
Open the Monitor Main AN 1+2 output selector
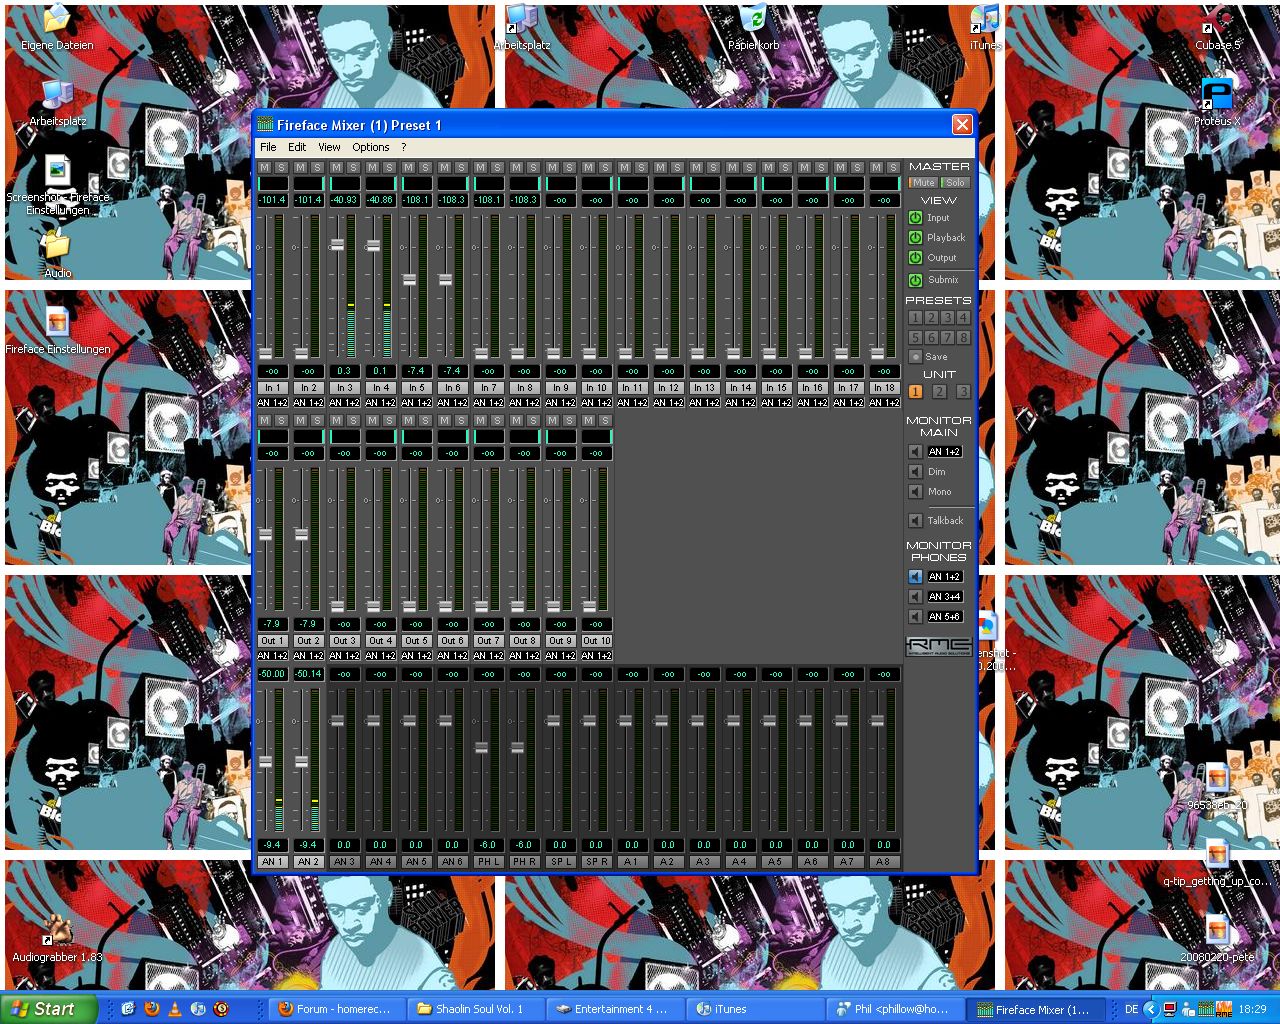(945, 452)
